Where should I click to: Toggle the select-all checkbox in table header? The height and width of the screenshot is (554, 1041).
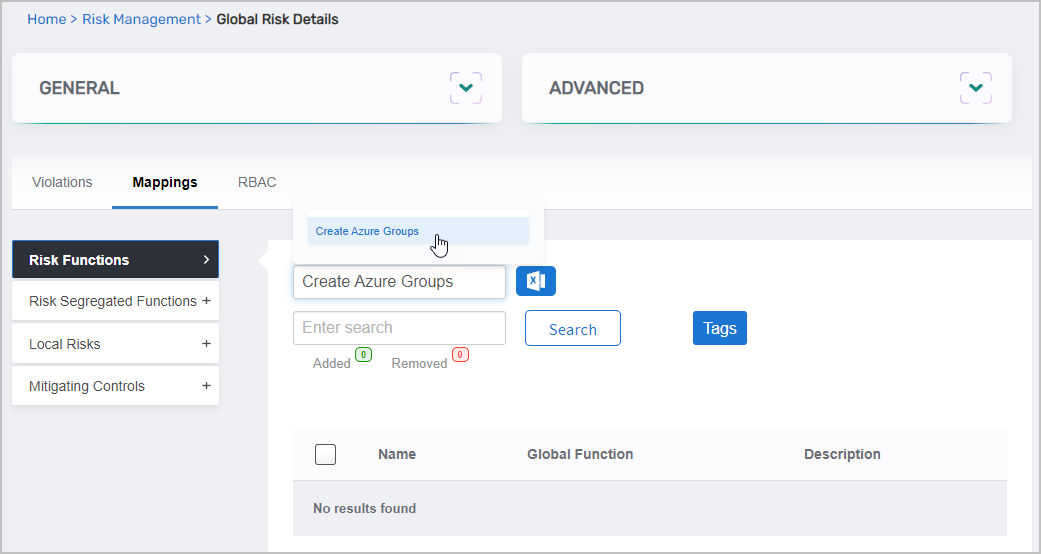pyautogui.click(x=325, y=454)
